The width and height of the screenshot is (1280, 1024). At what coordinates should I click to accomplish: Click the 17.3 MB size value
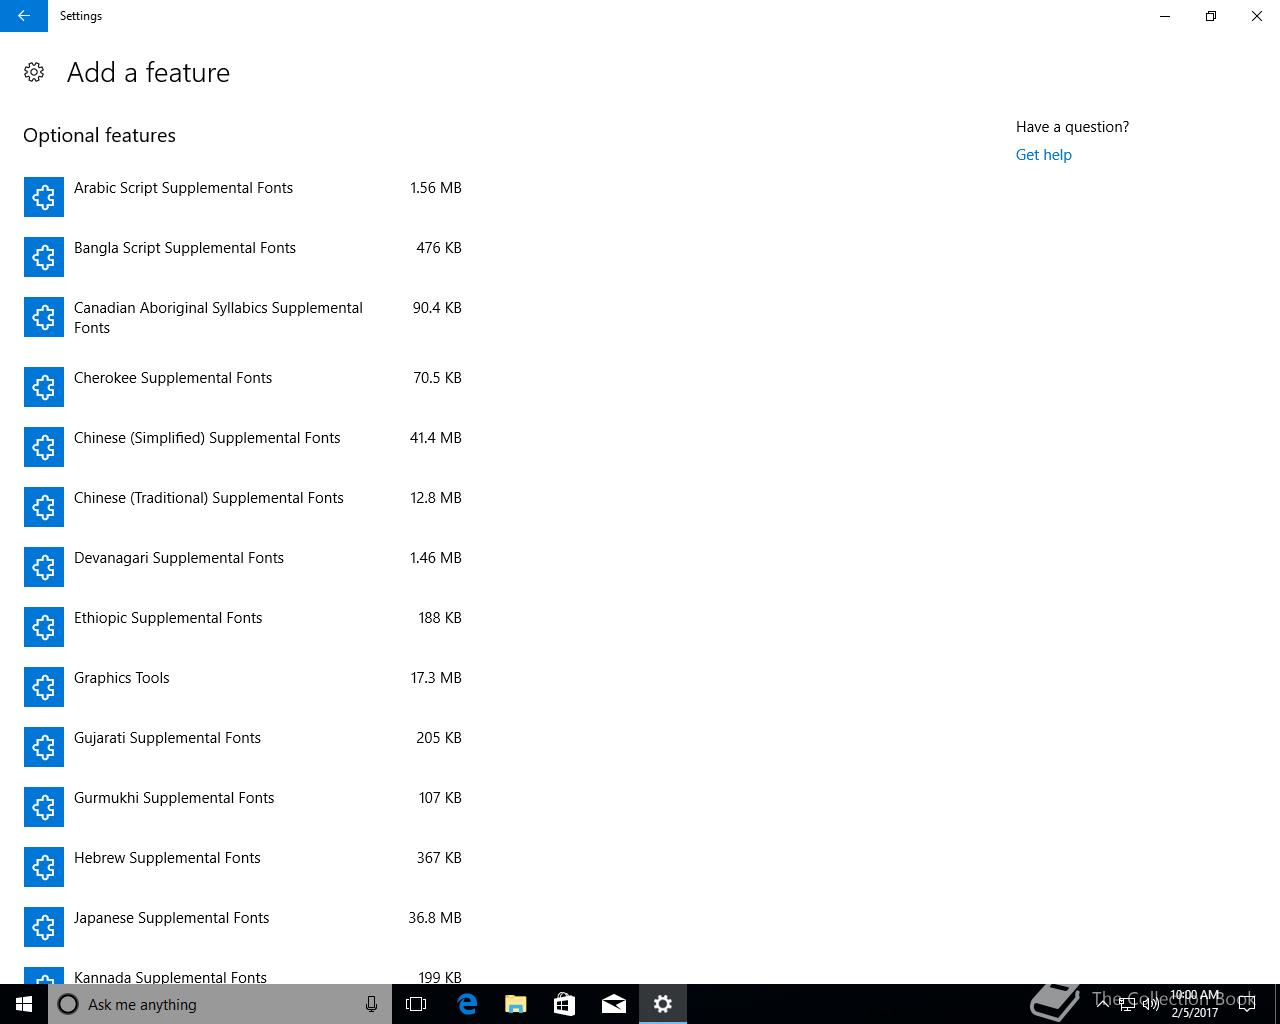(x=436, y=678)
